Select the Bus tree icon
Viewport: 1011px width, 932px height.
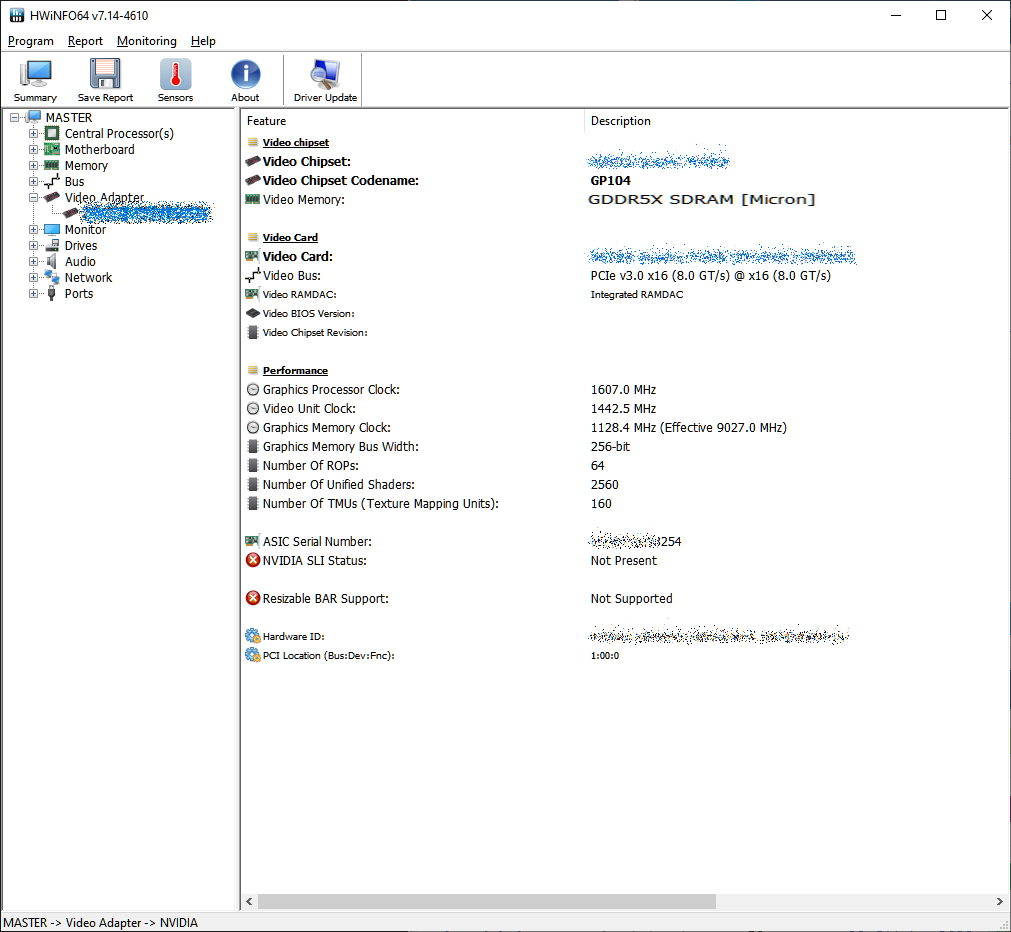52,181
